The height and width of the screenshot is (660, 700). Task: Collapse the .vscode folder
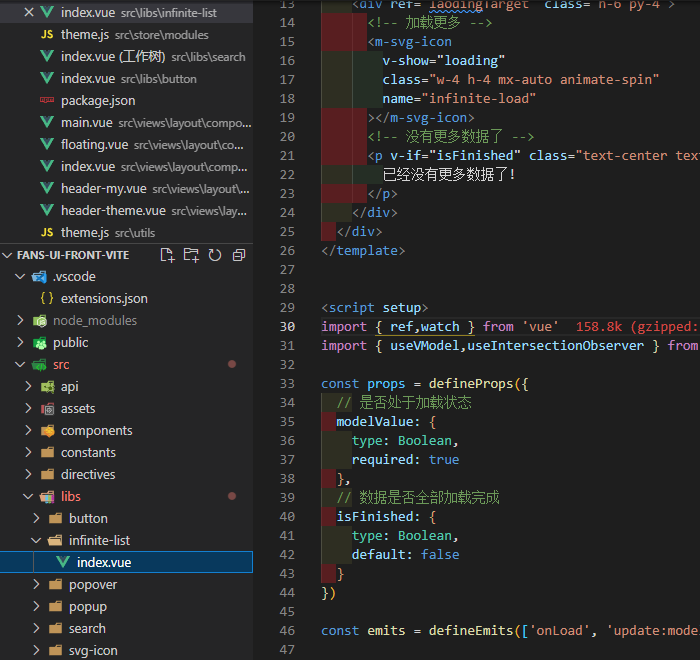(x=19, y=277)
